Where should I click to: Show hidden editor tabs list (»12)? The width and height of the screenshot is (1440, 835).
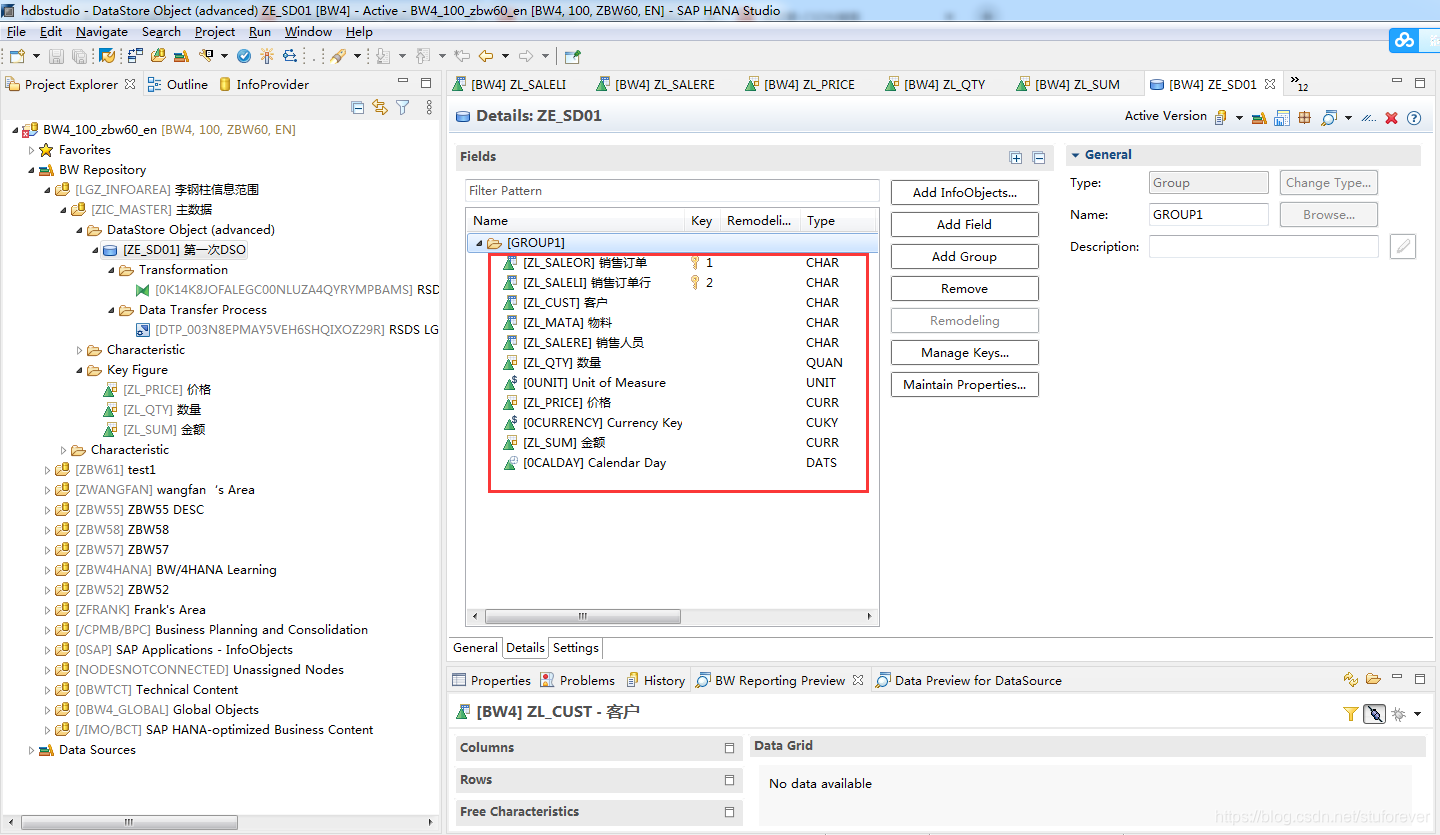[1299, 84]
